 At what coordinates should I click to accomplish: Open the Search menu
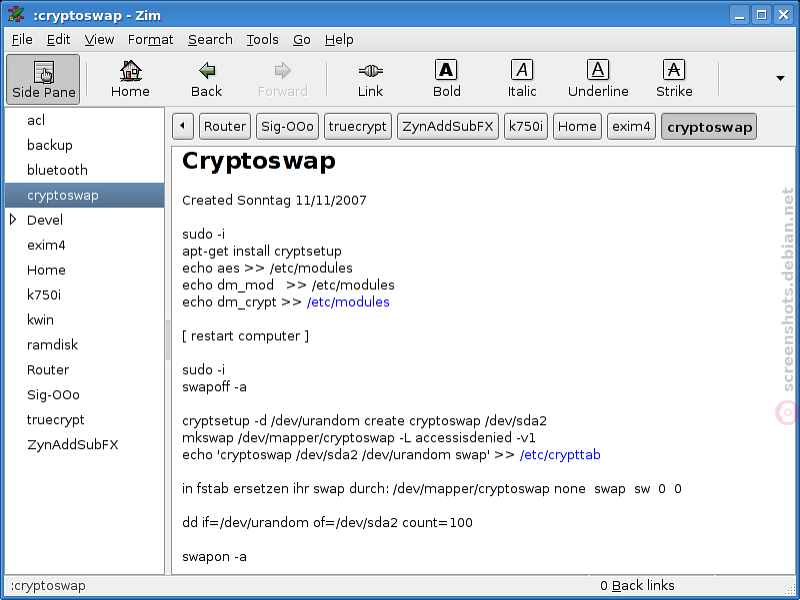pos(210,40)
